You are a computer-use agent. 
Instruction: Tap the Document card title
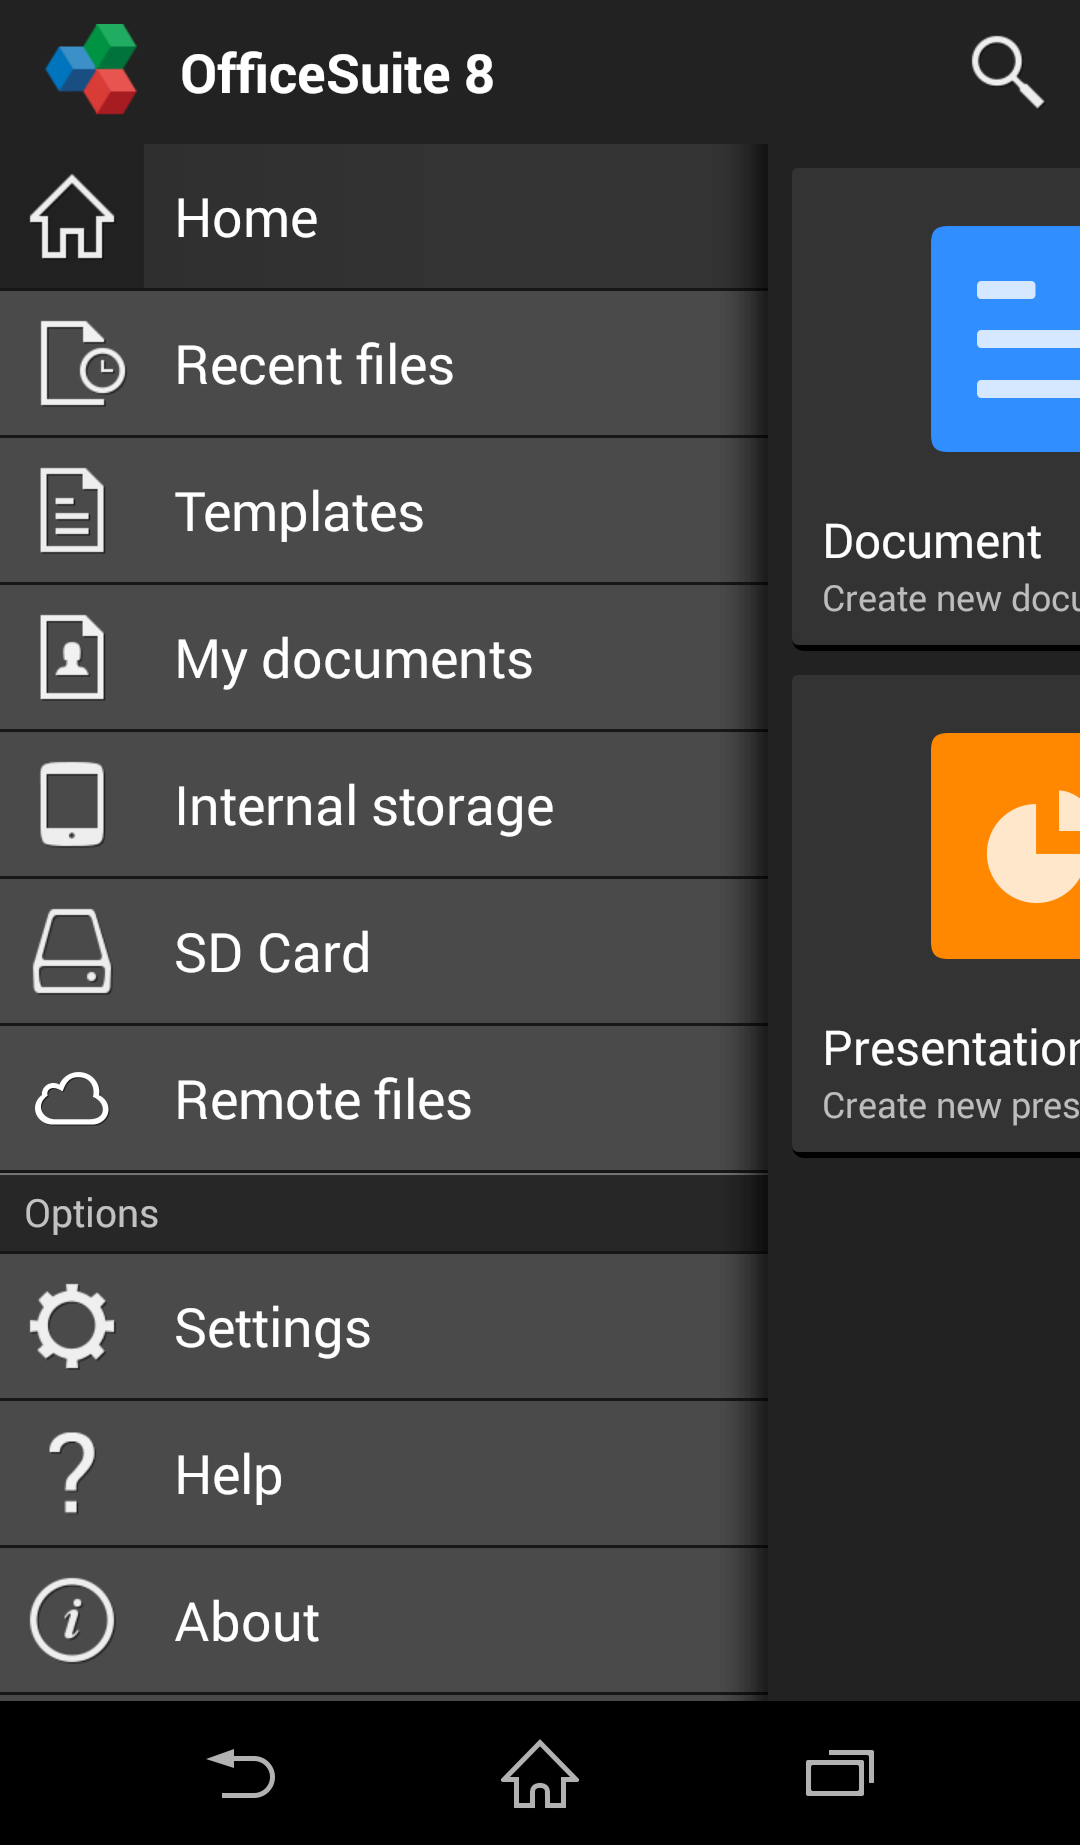coord(932,542)
